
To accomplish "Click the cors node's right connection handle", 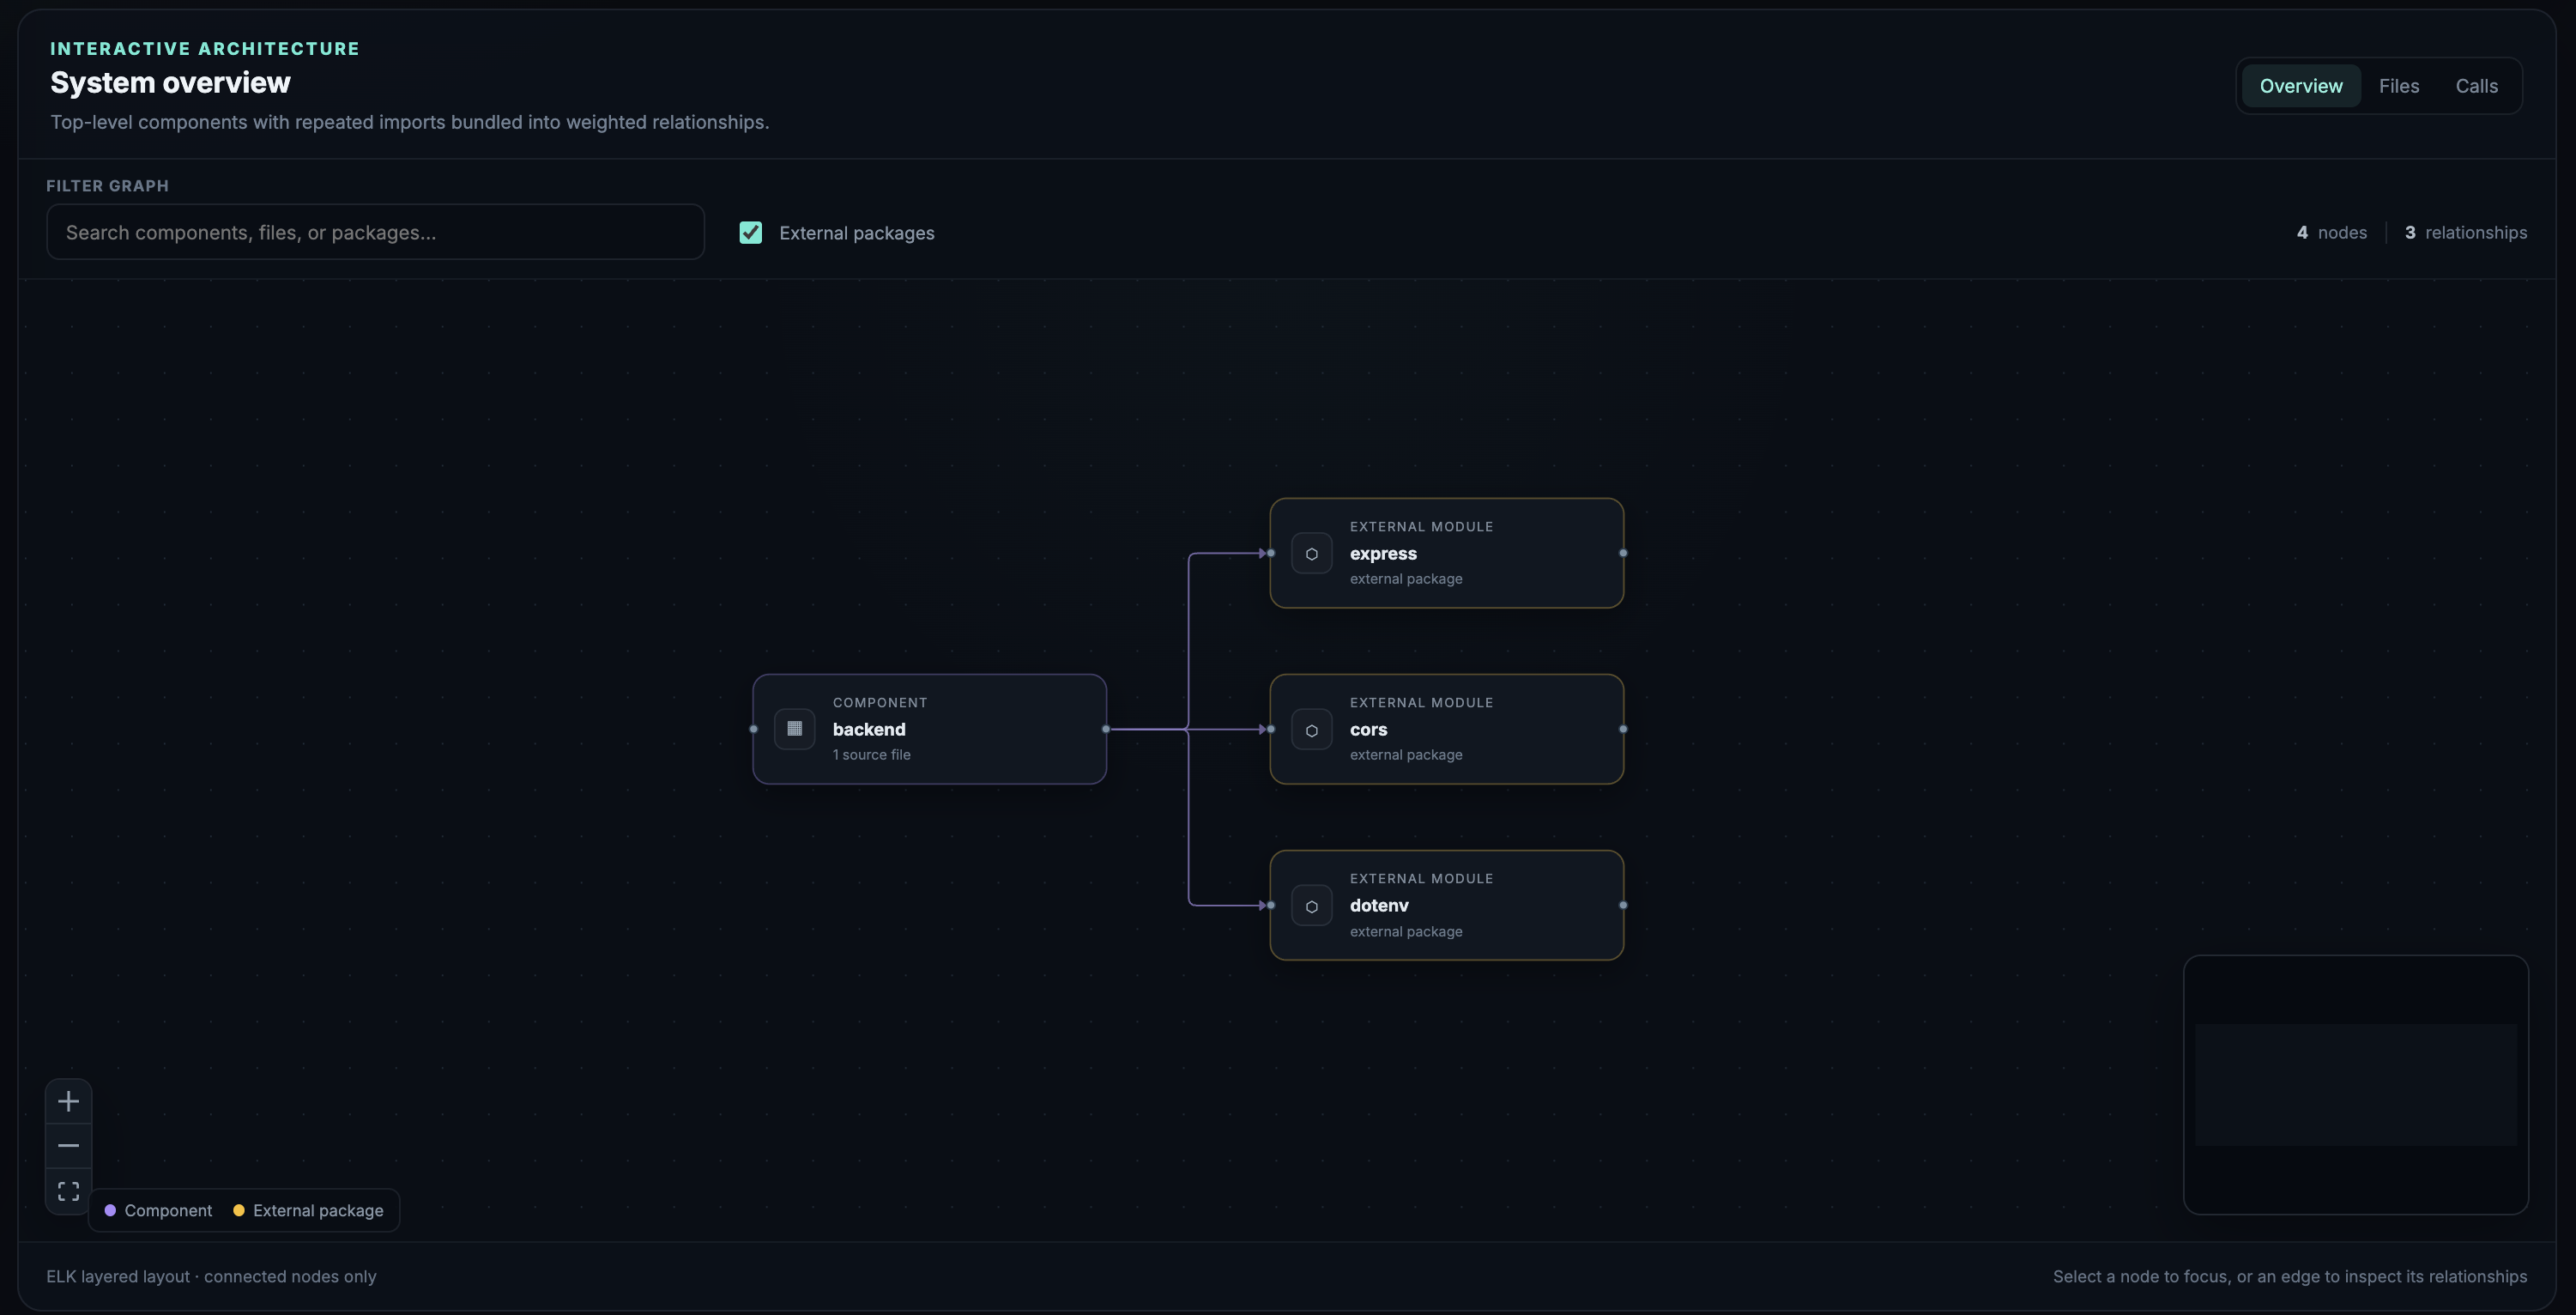I will [x=1623, y=729].
